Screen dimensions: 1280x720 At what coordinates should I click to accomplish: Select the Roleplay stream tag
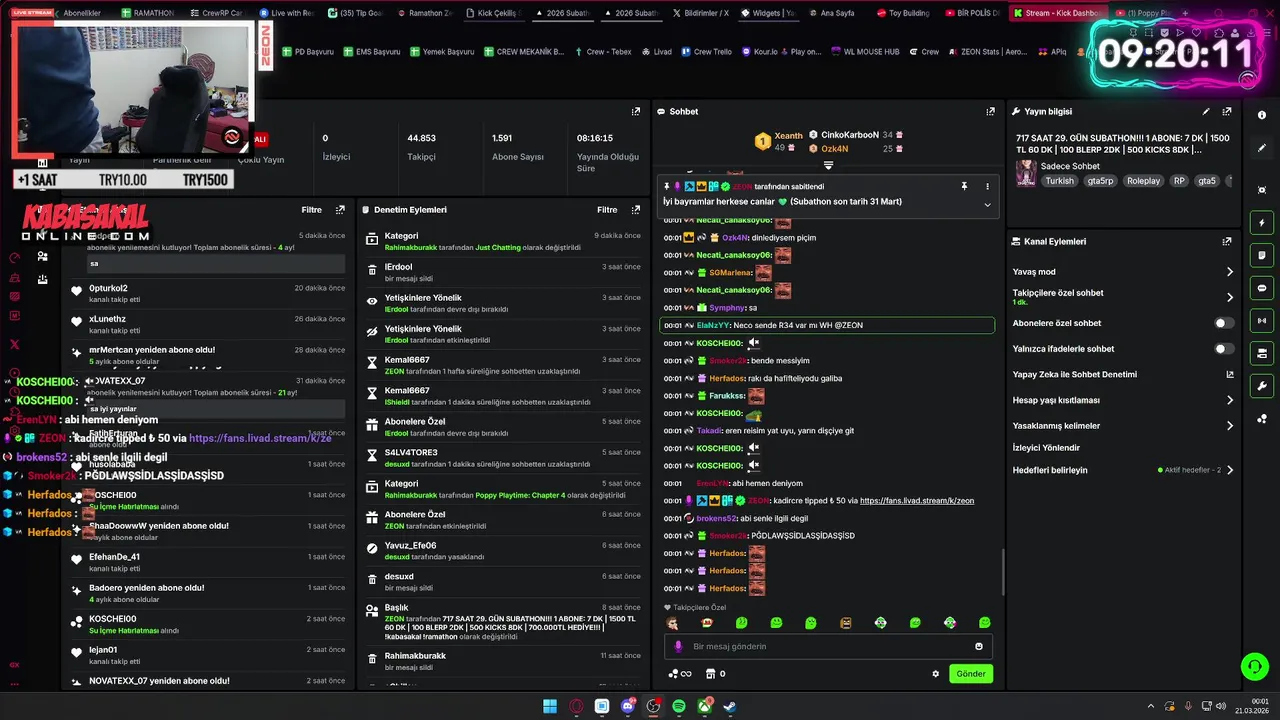point(1143,181)
